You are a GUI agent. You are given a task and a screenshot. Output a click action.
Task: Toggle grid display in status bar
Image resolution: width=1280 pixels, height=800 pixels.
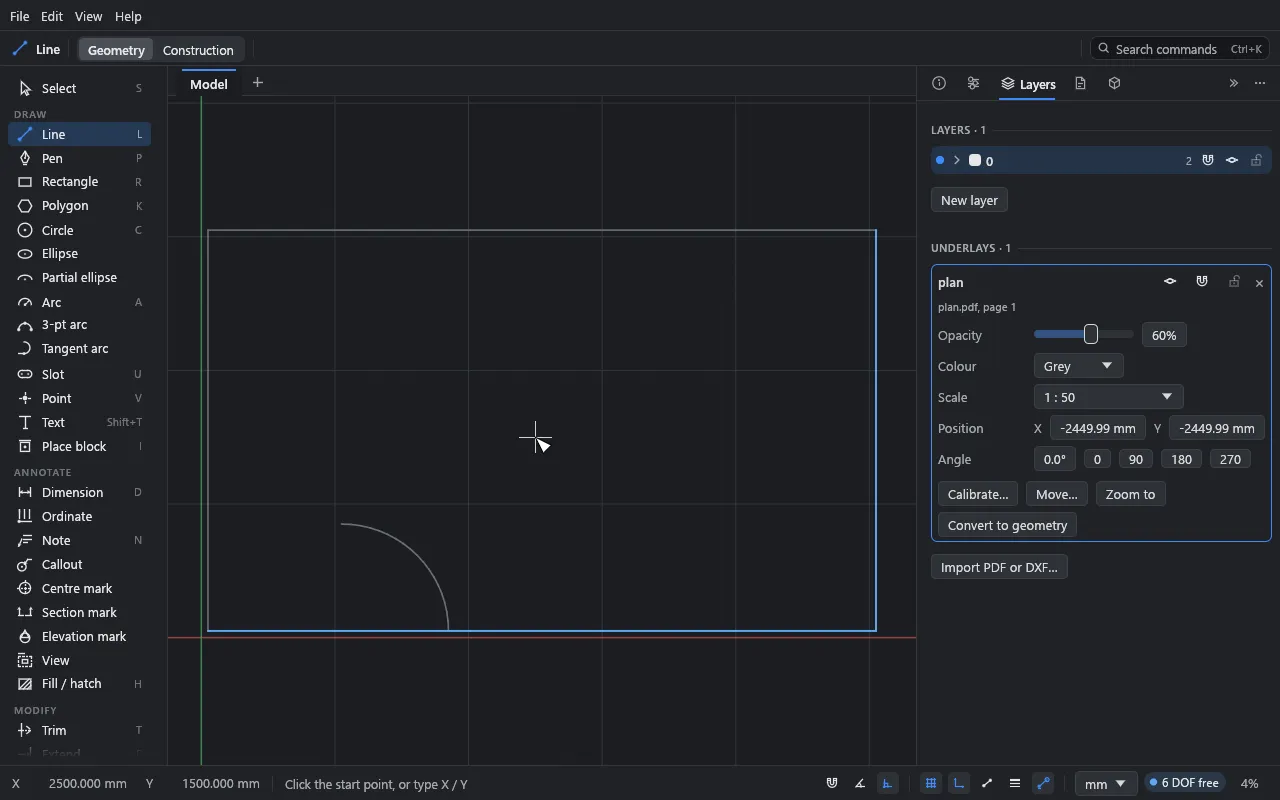tap(931, 784)
